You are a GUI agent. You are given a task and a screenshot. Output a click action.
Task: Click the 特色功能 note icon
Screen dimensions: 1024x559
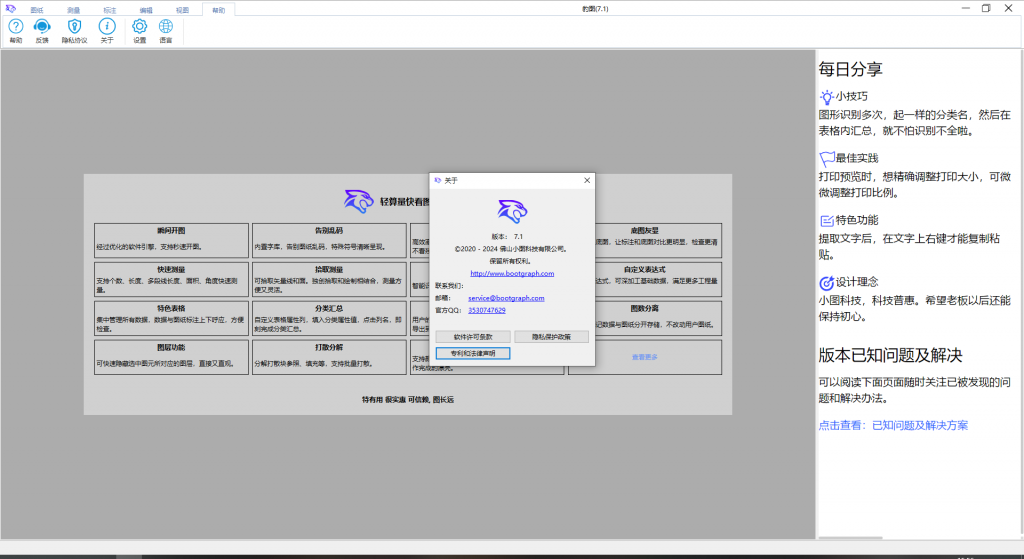pos(827,221)
